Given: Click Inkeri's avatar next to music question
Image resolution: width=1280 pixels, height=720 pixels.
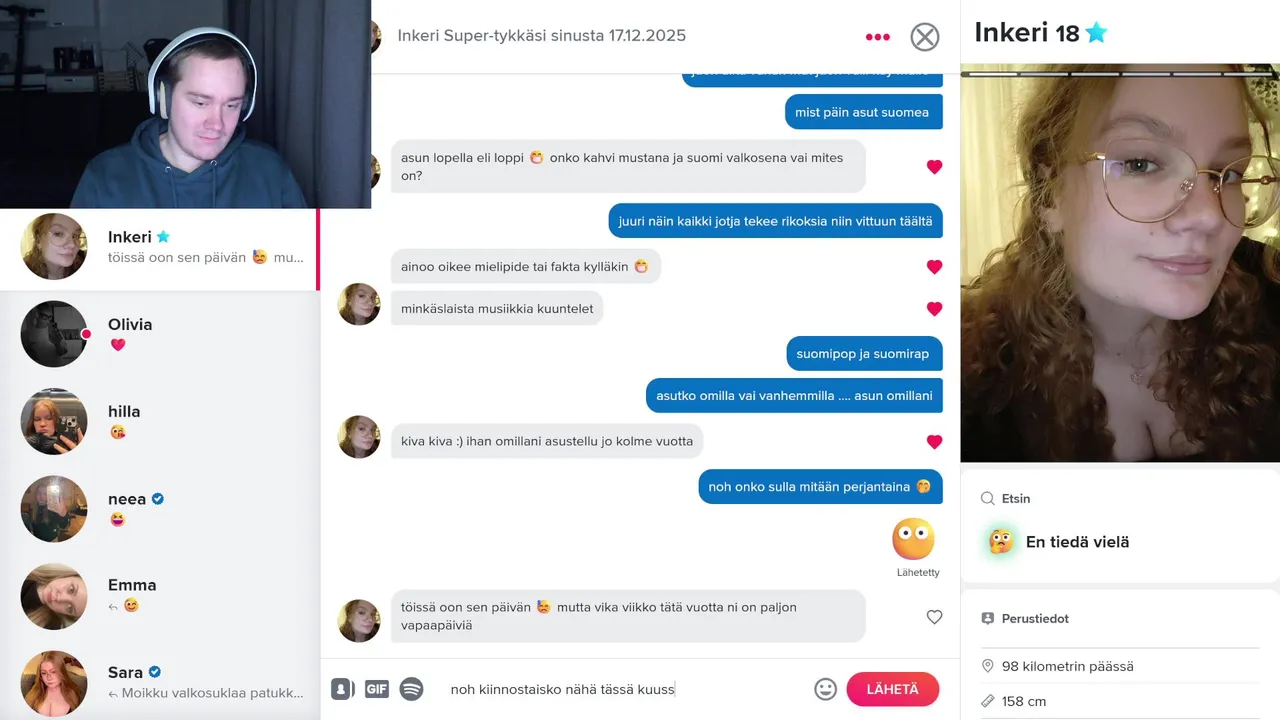Looking at the screenshot, I should (359, 304).
